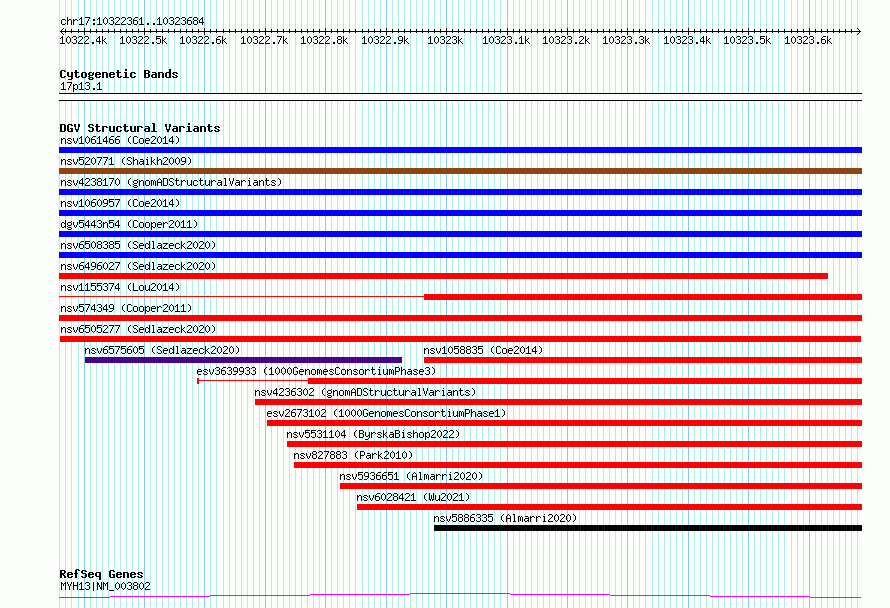Click the red nsv574349 variant bar
890x608 pixels.
point(460,318)
